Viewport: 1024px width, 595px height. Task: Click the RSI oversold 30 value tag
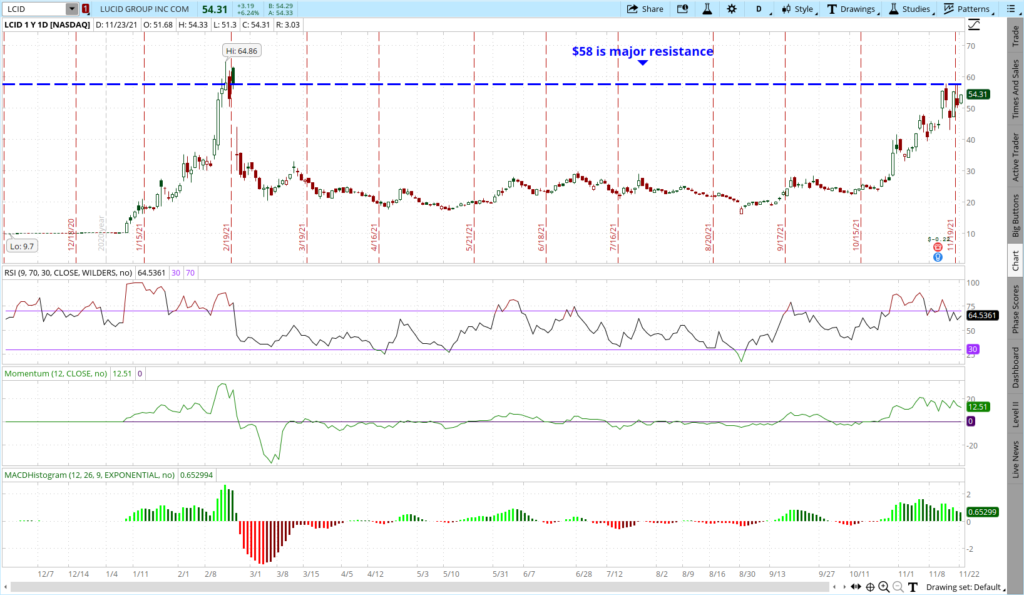(176, 273)
